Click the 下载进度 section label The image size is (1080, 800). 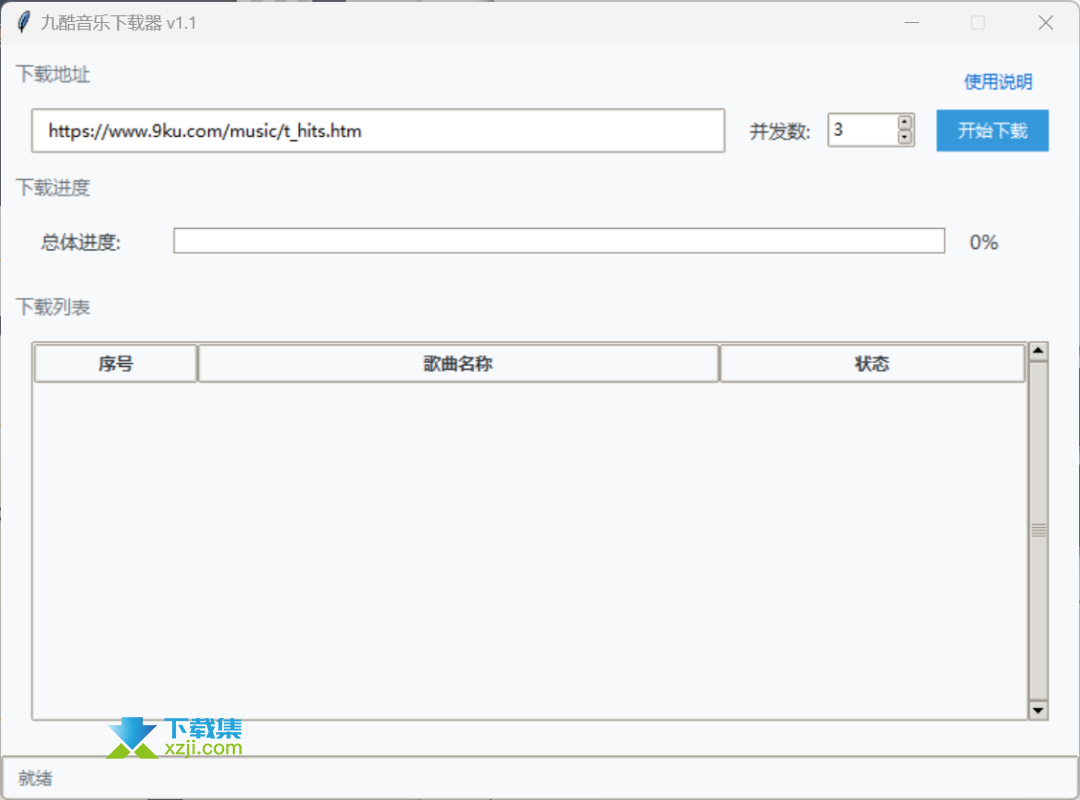tap(53, 187)
